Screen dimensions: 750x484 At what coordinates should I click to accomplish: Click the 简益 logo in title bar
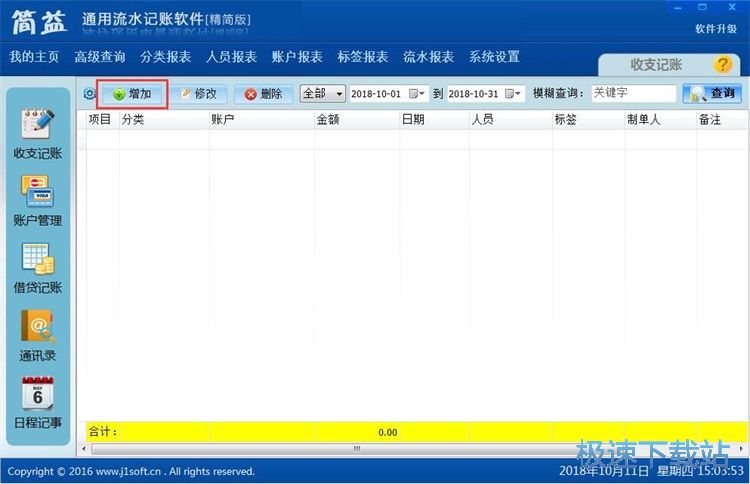[x=39, y=22]
